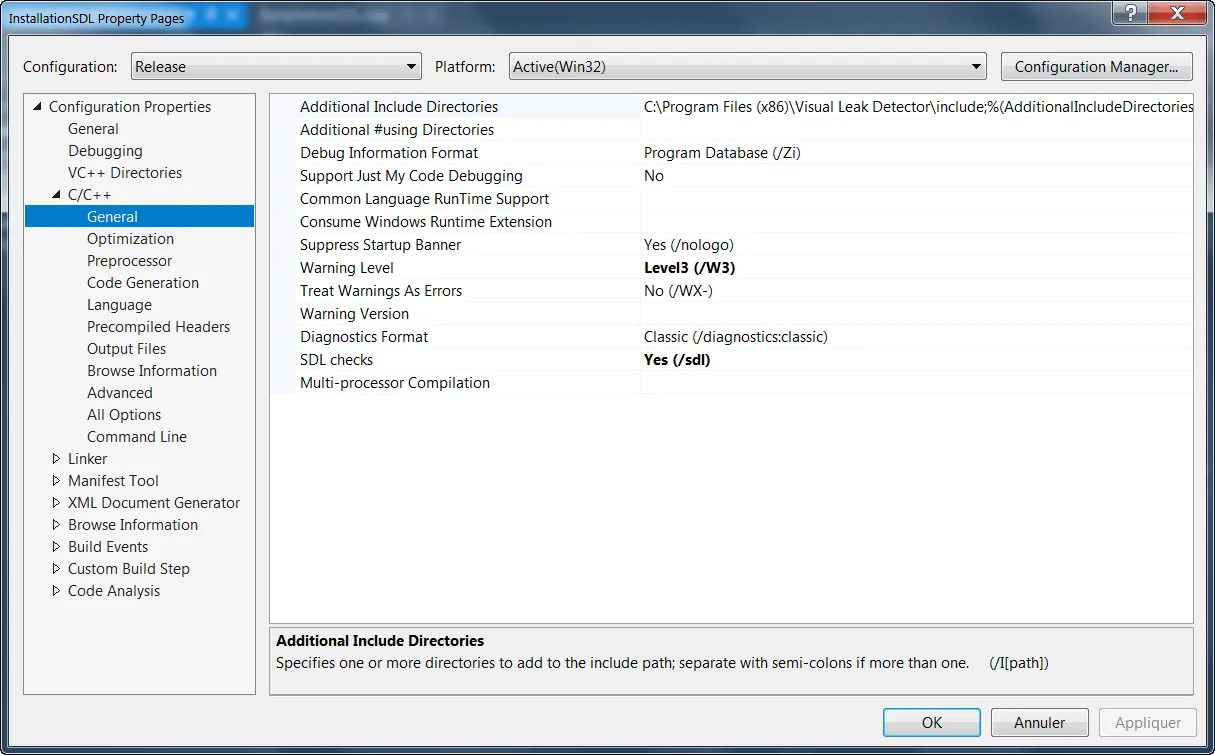Viewport: 1215px width, 755px height.
Task: Select the highlighted General item under C/C++
Action: (139, 217)
